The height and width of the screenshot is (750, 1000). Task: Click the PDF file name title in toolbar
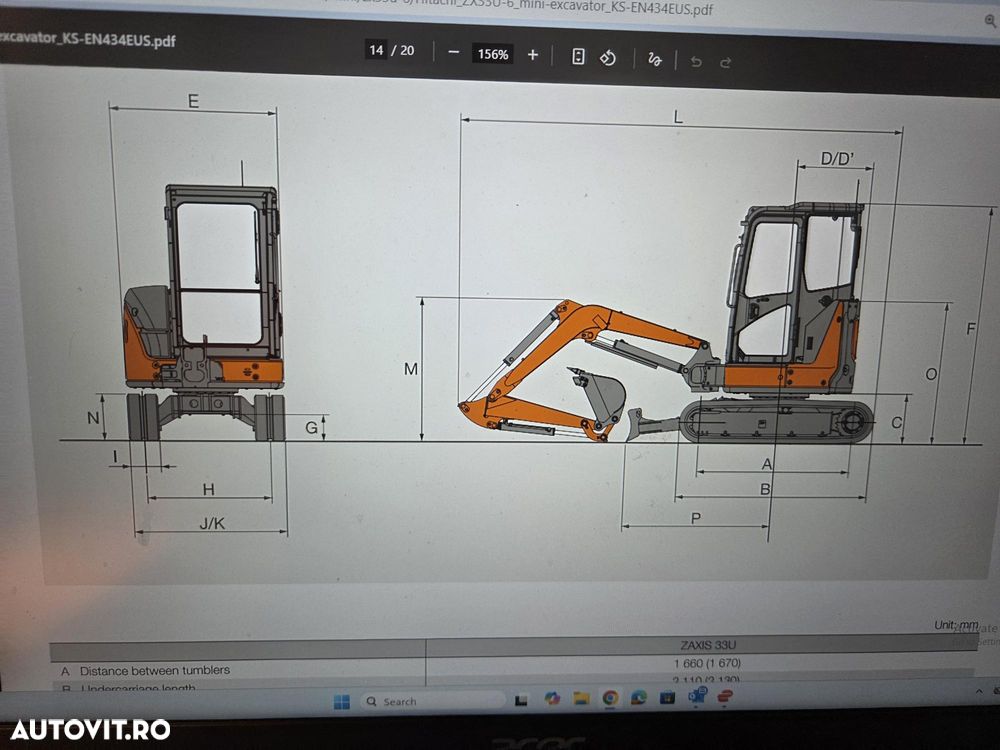[87, 38]
